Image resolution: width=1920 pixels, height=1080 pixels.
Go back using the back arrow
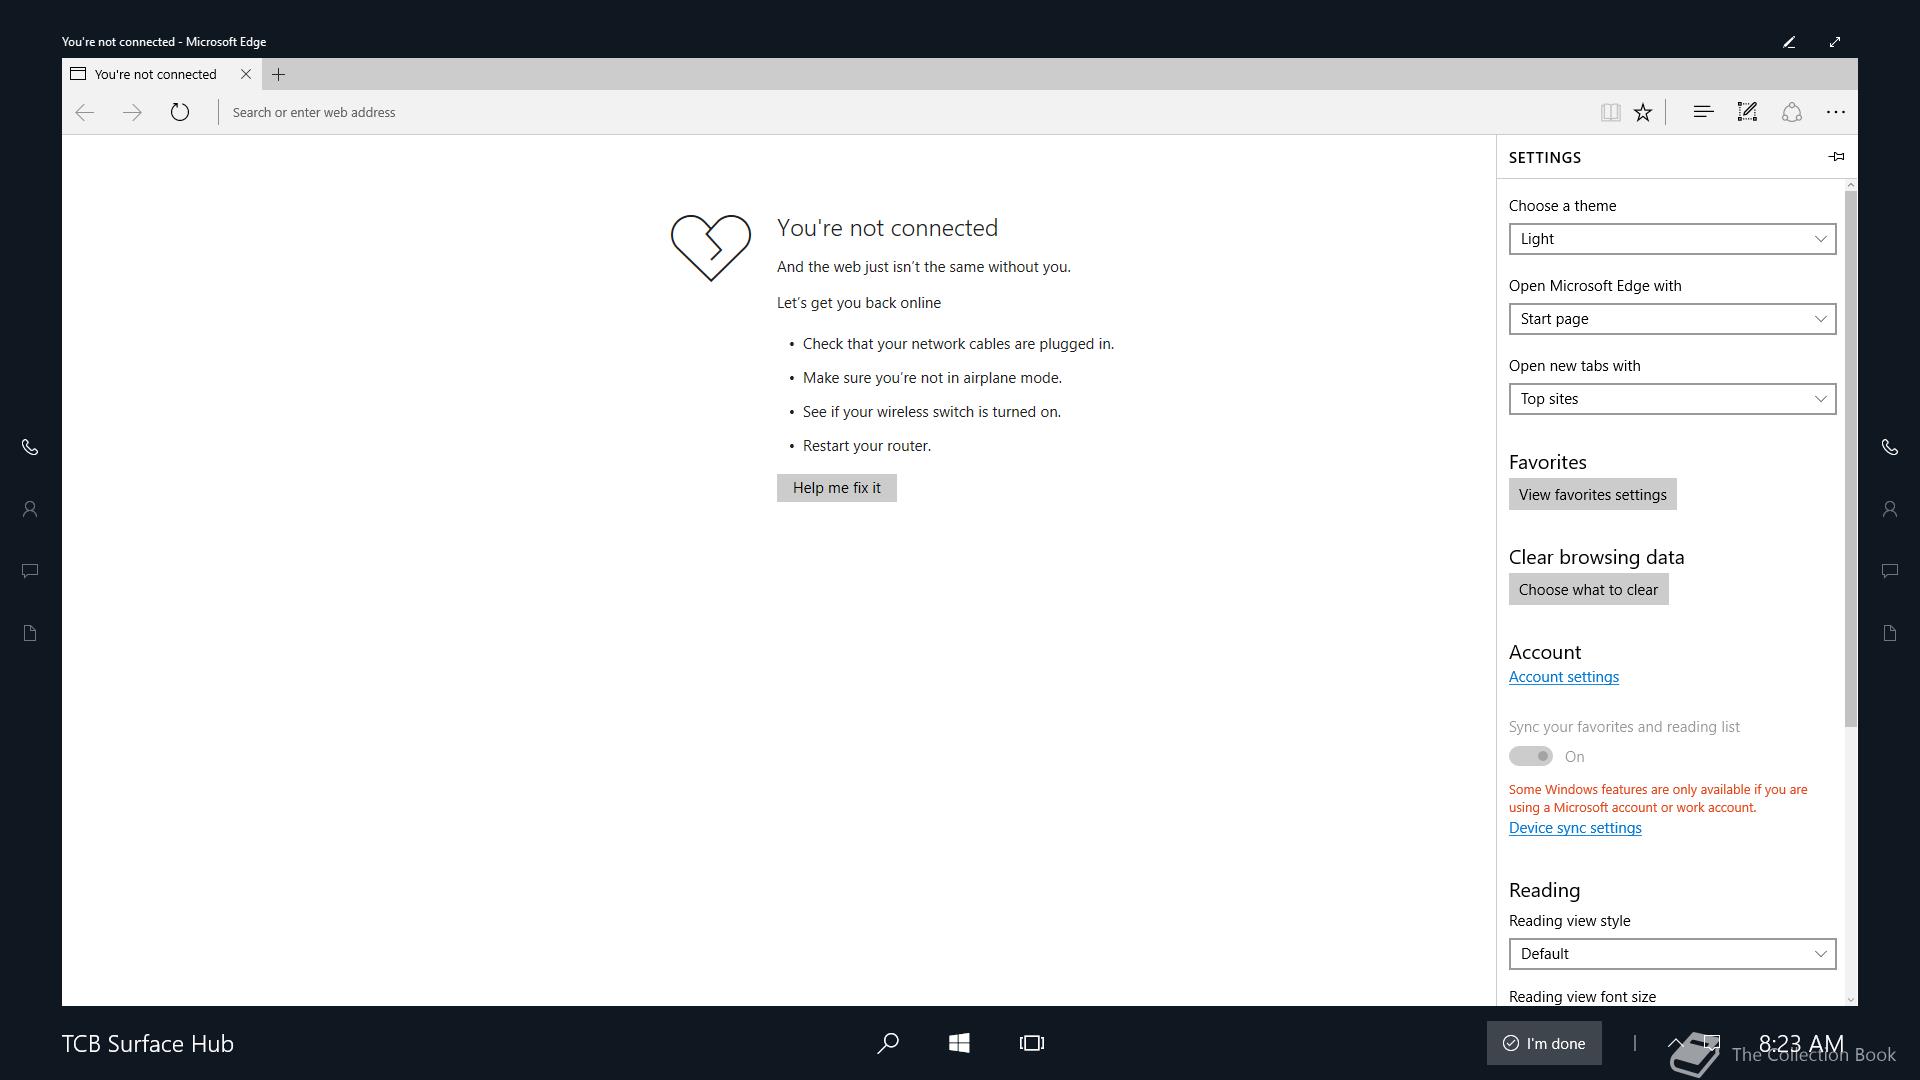(x=85, y=112)
